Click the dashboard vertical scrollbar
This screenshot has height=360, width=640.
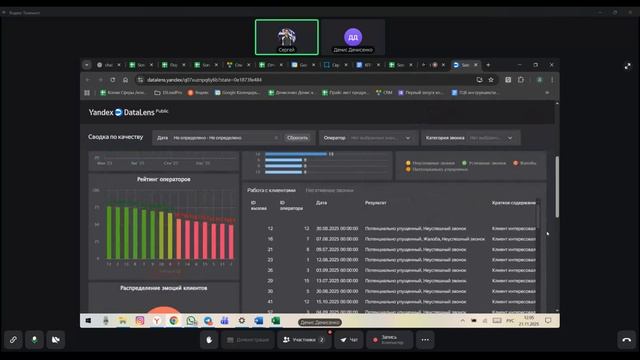(x=557, y=187)
